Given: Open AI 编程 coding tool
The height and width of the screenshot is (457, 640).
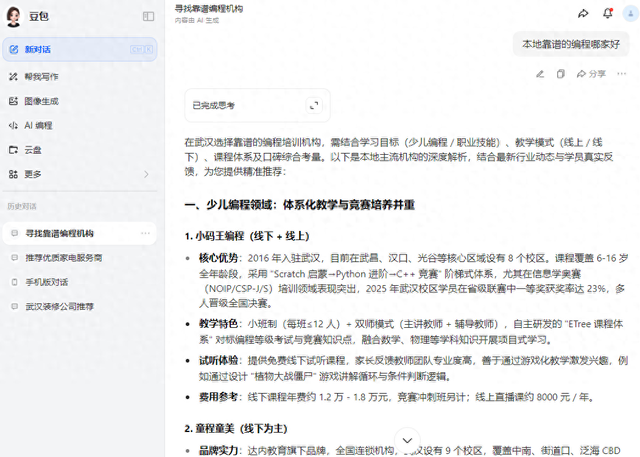Looking at the screenshot, I should point(80,125).
